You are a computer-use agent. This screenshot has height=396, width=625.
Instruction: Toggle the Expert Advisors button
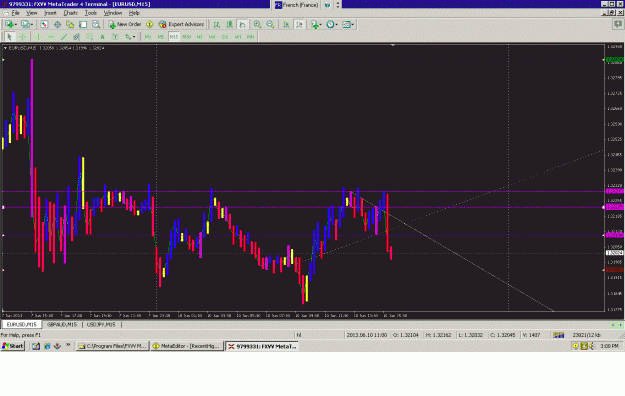[181, 24]
